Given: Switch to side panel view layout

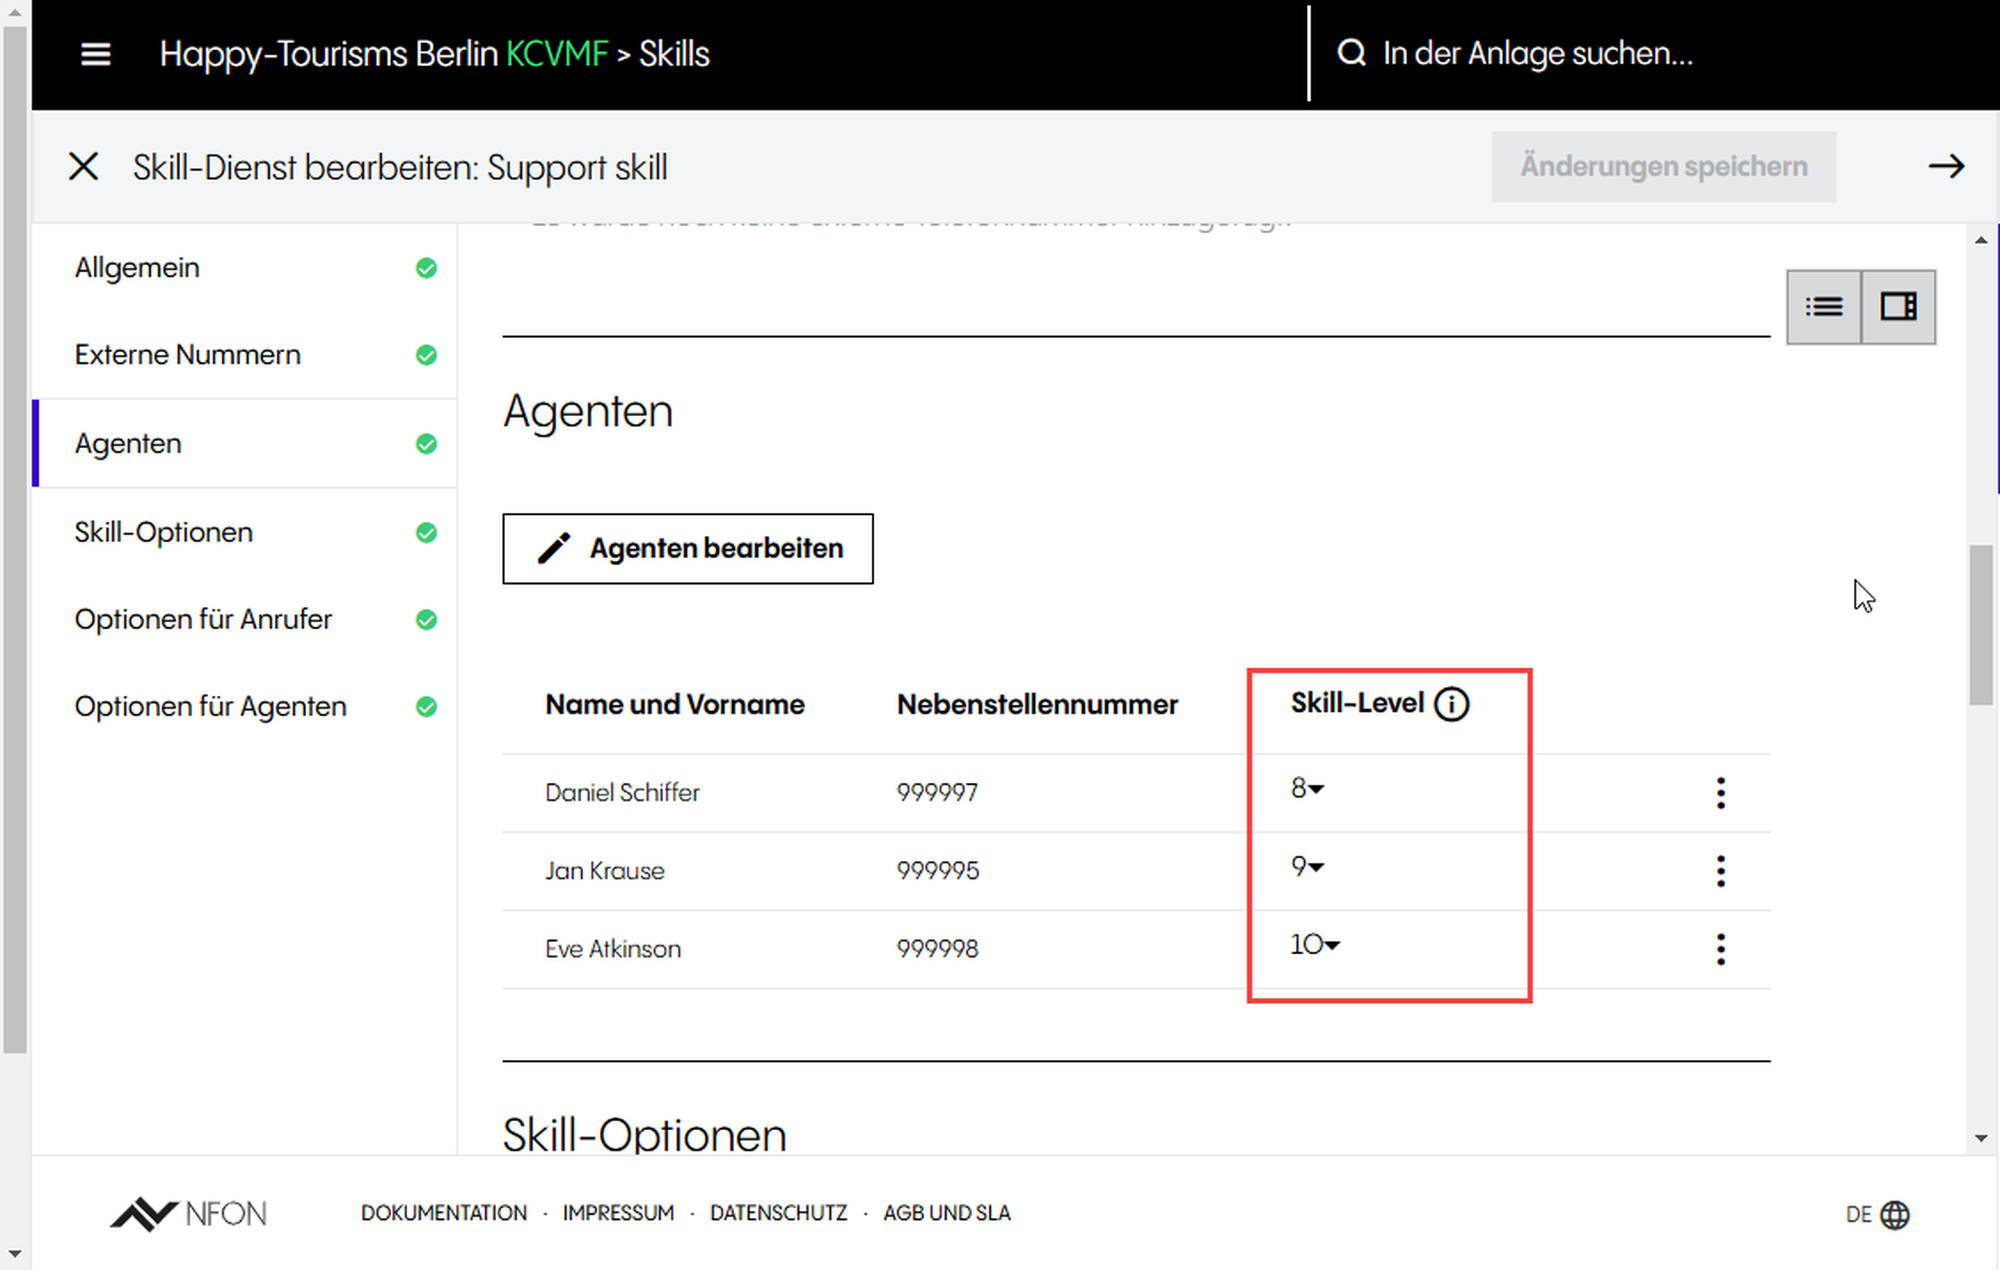Looking at the screenshot, I should tap(1898, 307).
